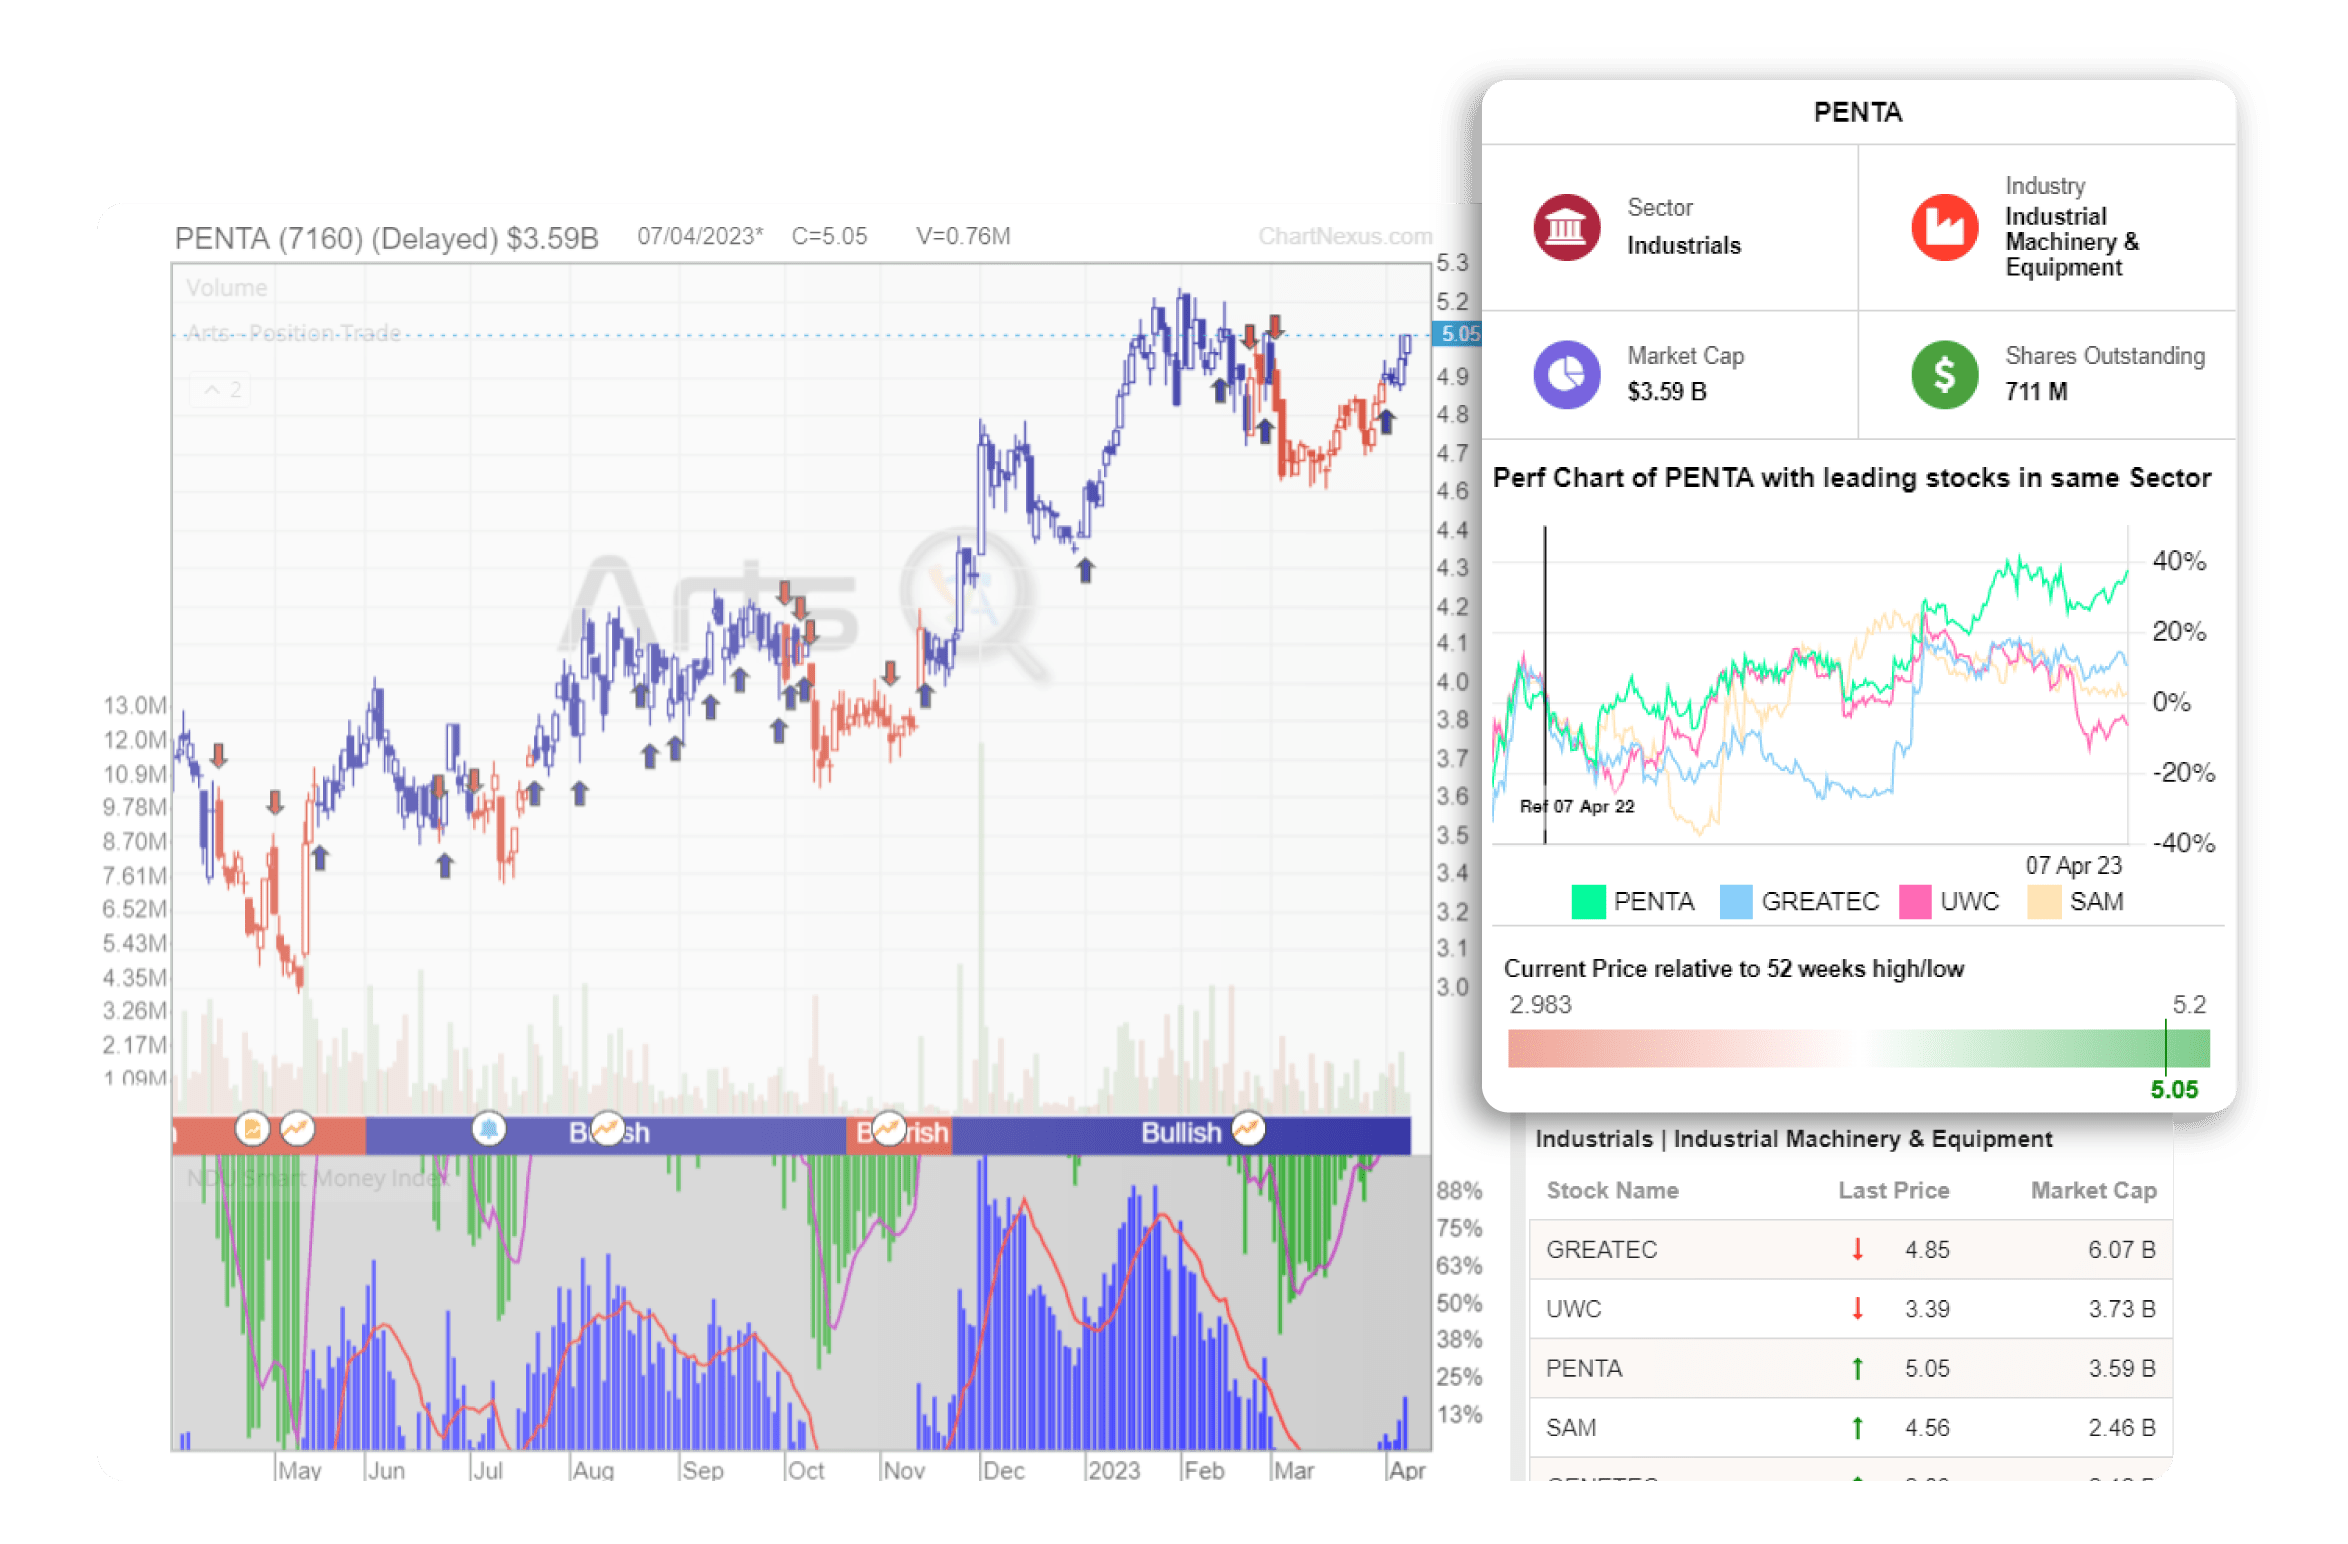Click the trend icon beside the report document icon
The height and width of the screenshot is (1544, 2348).
pos(296,1129)
